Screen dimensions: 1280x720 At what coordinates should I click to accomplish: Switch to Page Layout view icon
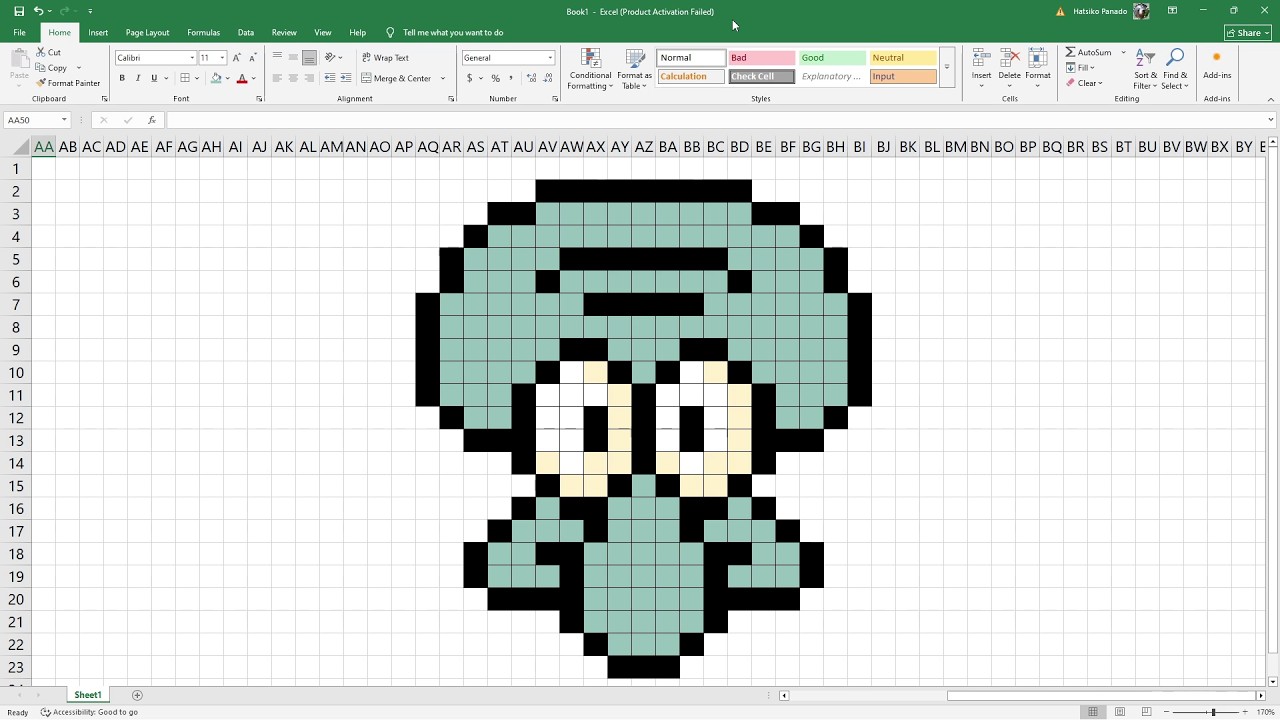(x=1120, y=712)
